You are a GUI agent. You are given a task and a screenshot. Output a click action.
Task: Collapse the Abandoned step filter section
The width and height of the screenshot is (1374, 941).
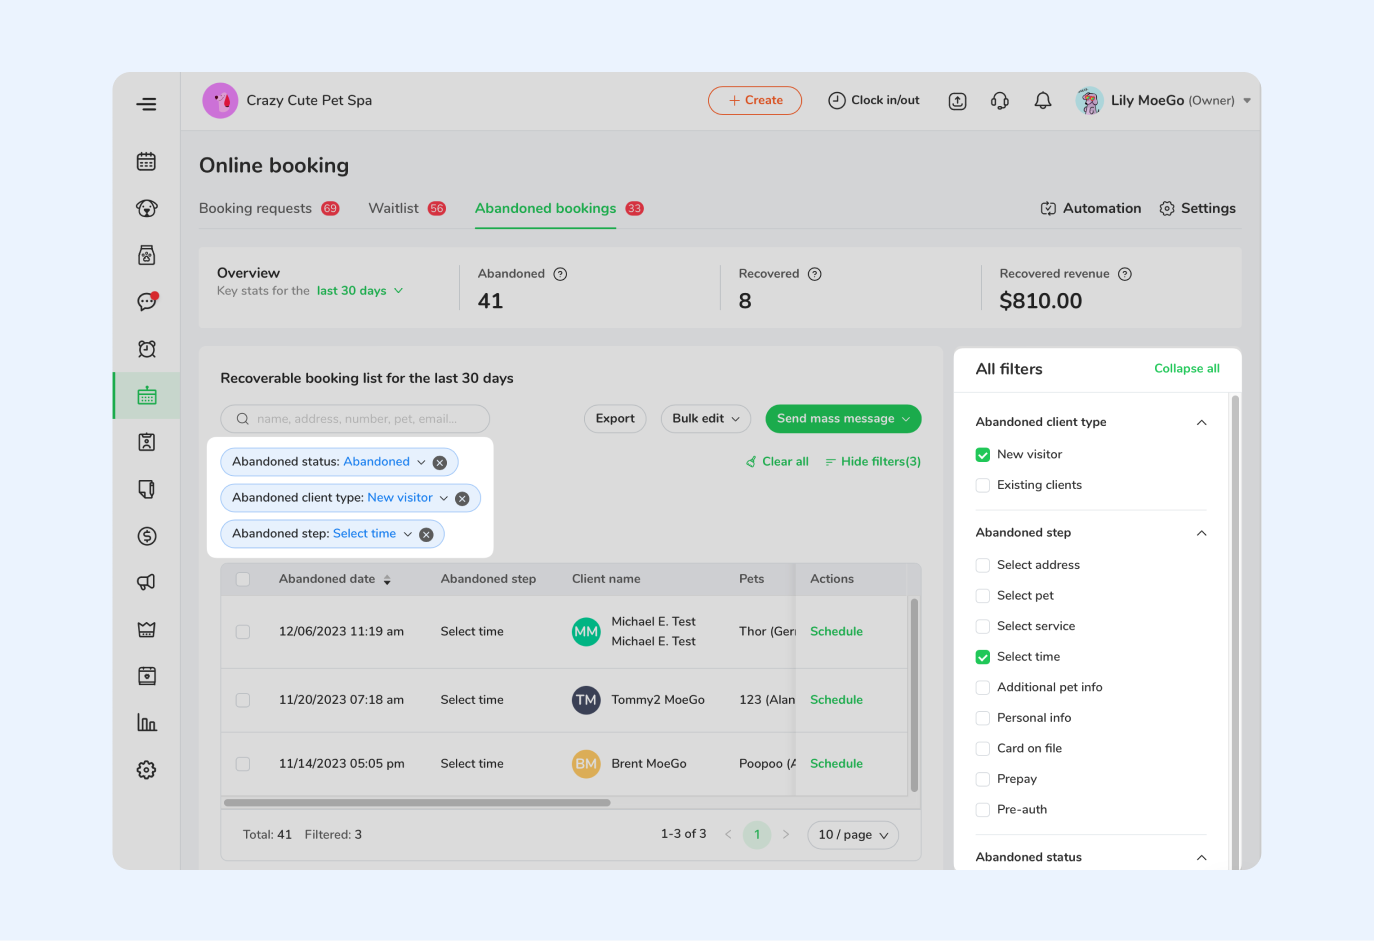[1201, 533]
